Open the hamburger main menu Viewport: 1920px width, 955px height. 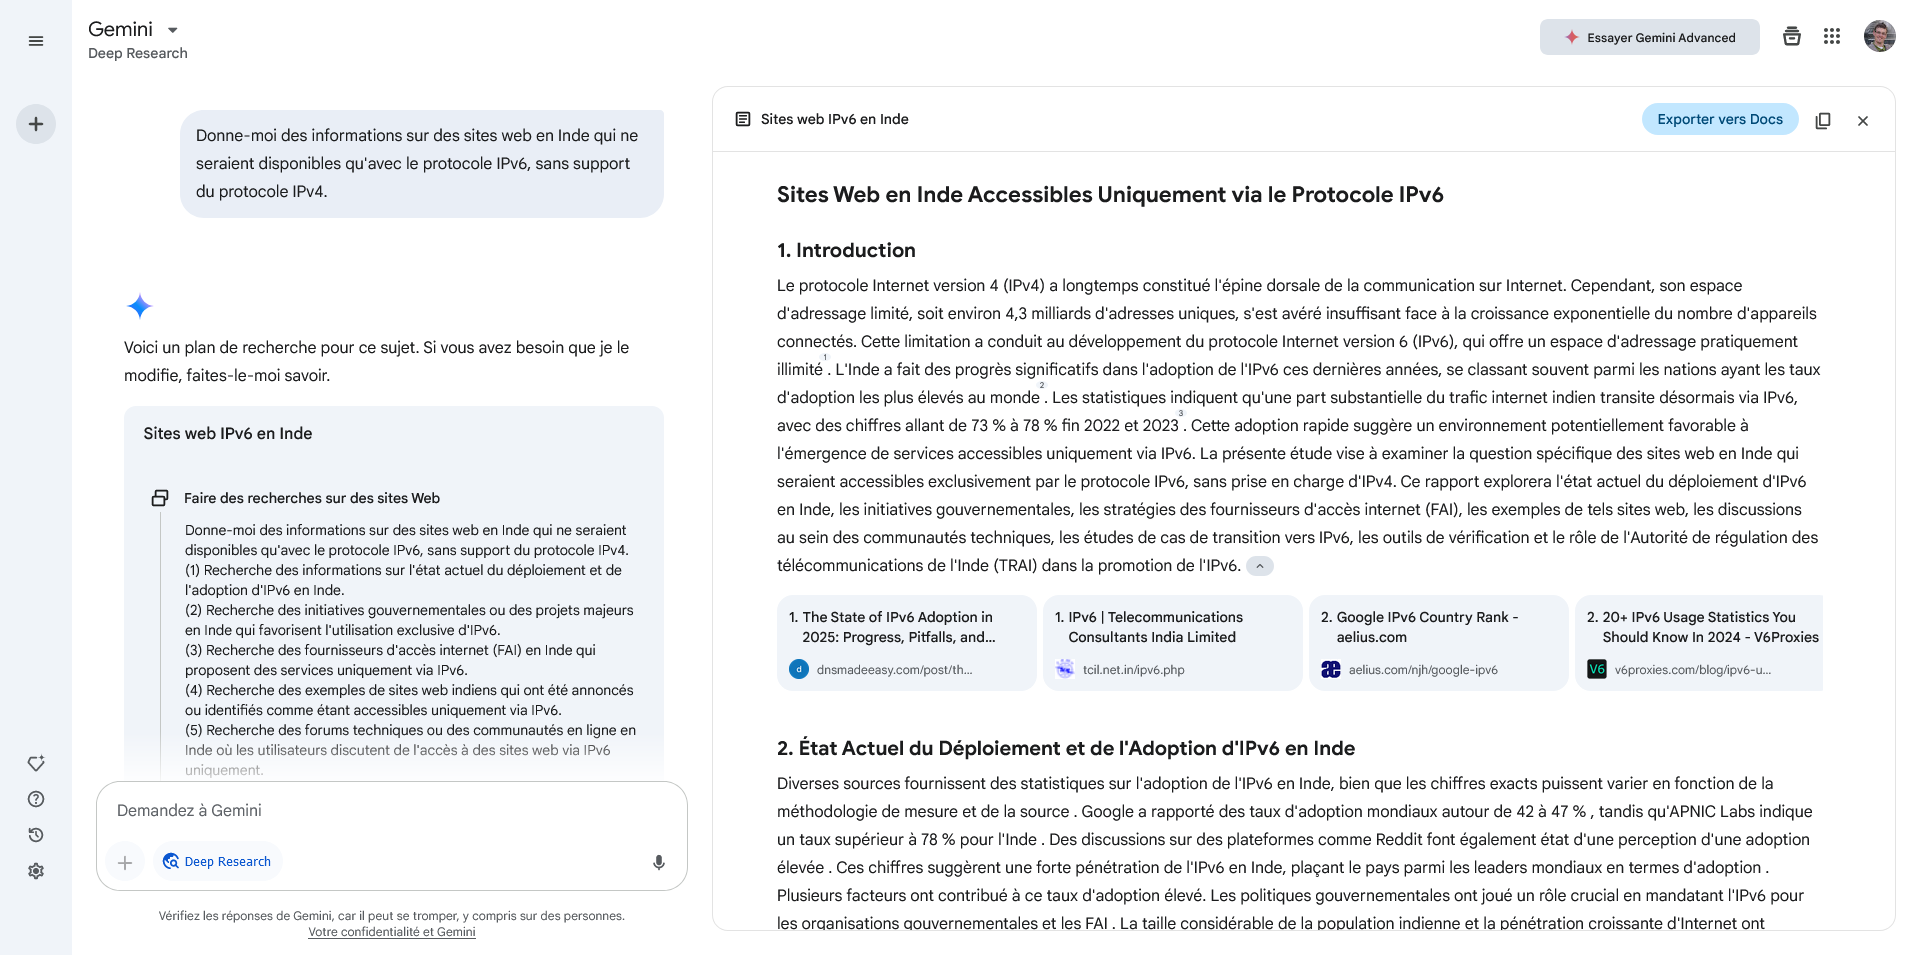[36, 41]
